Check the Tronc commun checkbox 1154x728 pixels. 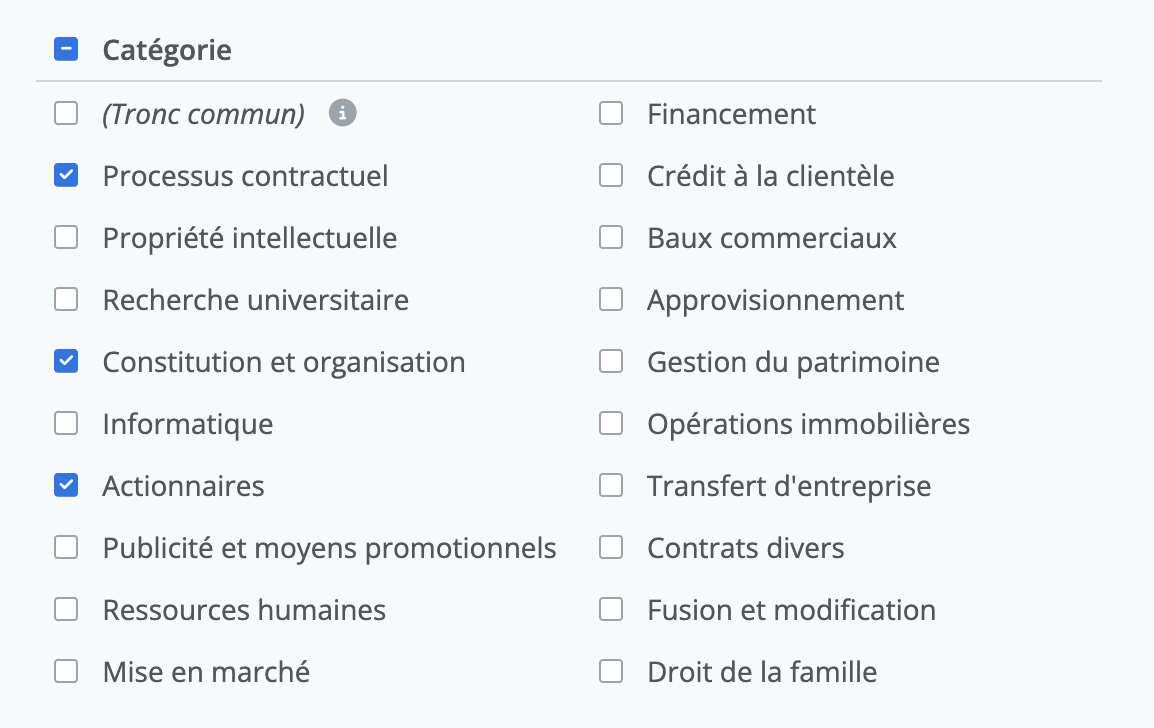66,114
